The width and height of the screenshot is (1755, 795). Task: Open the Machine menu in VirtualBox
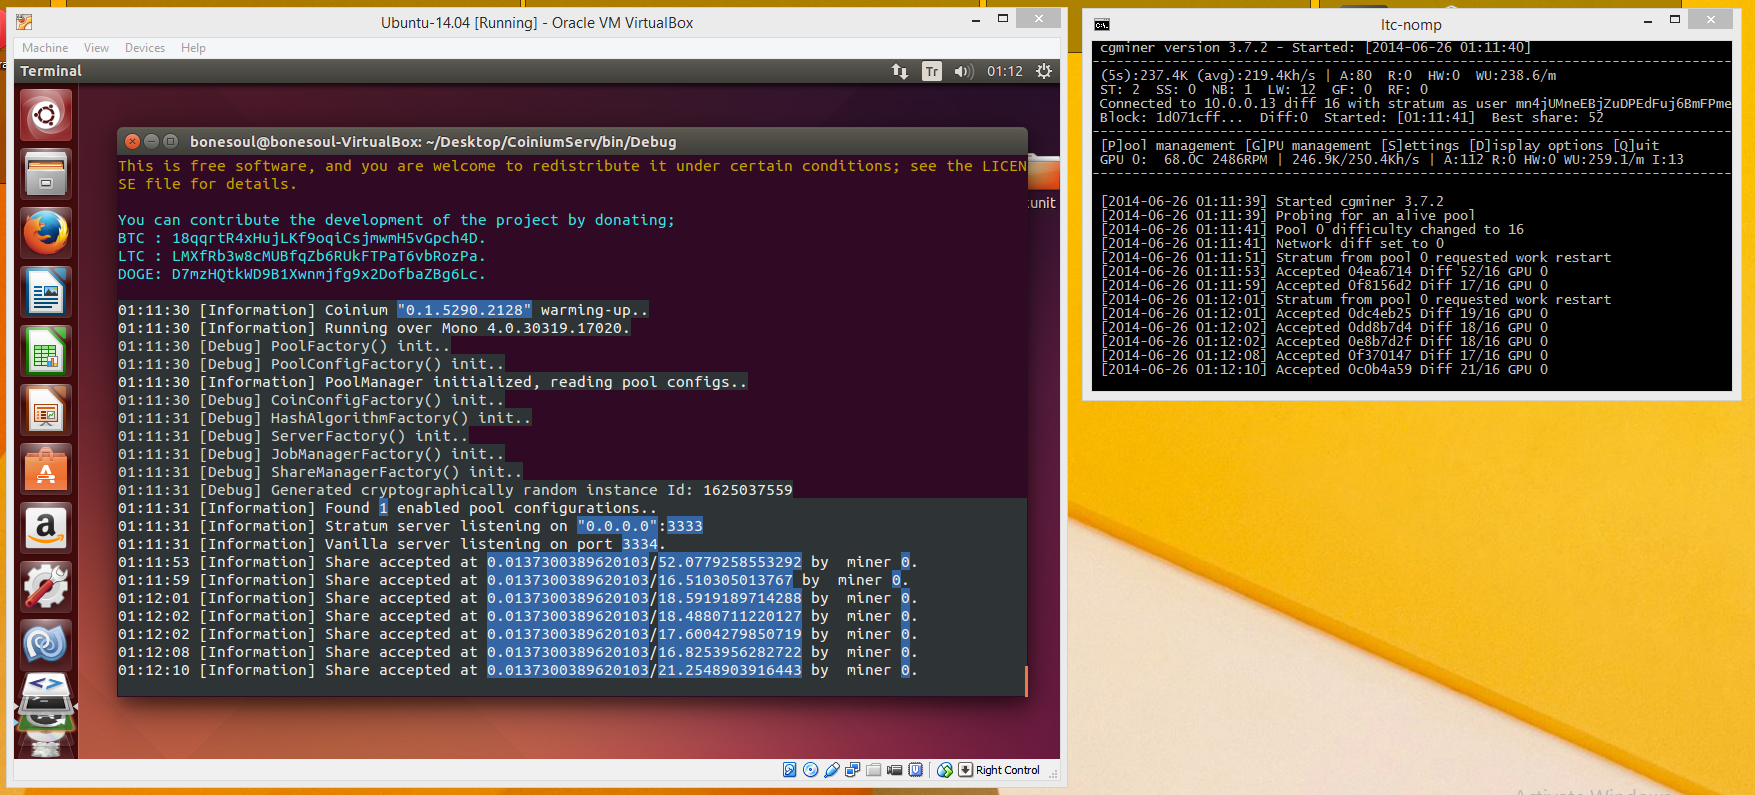[45, 48]
